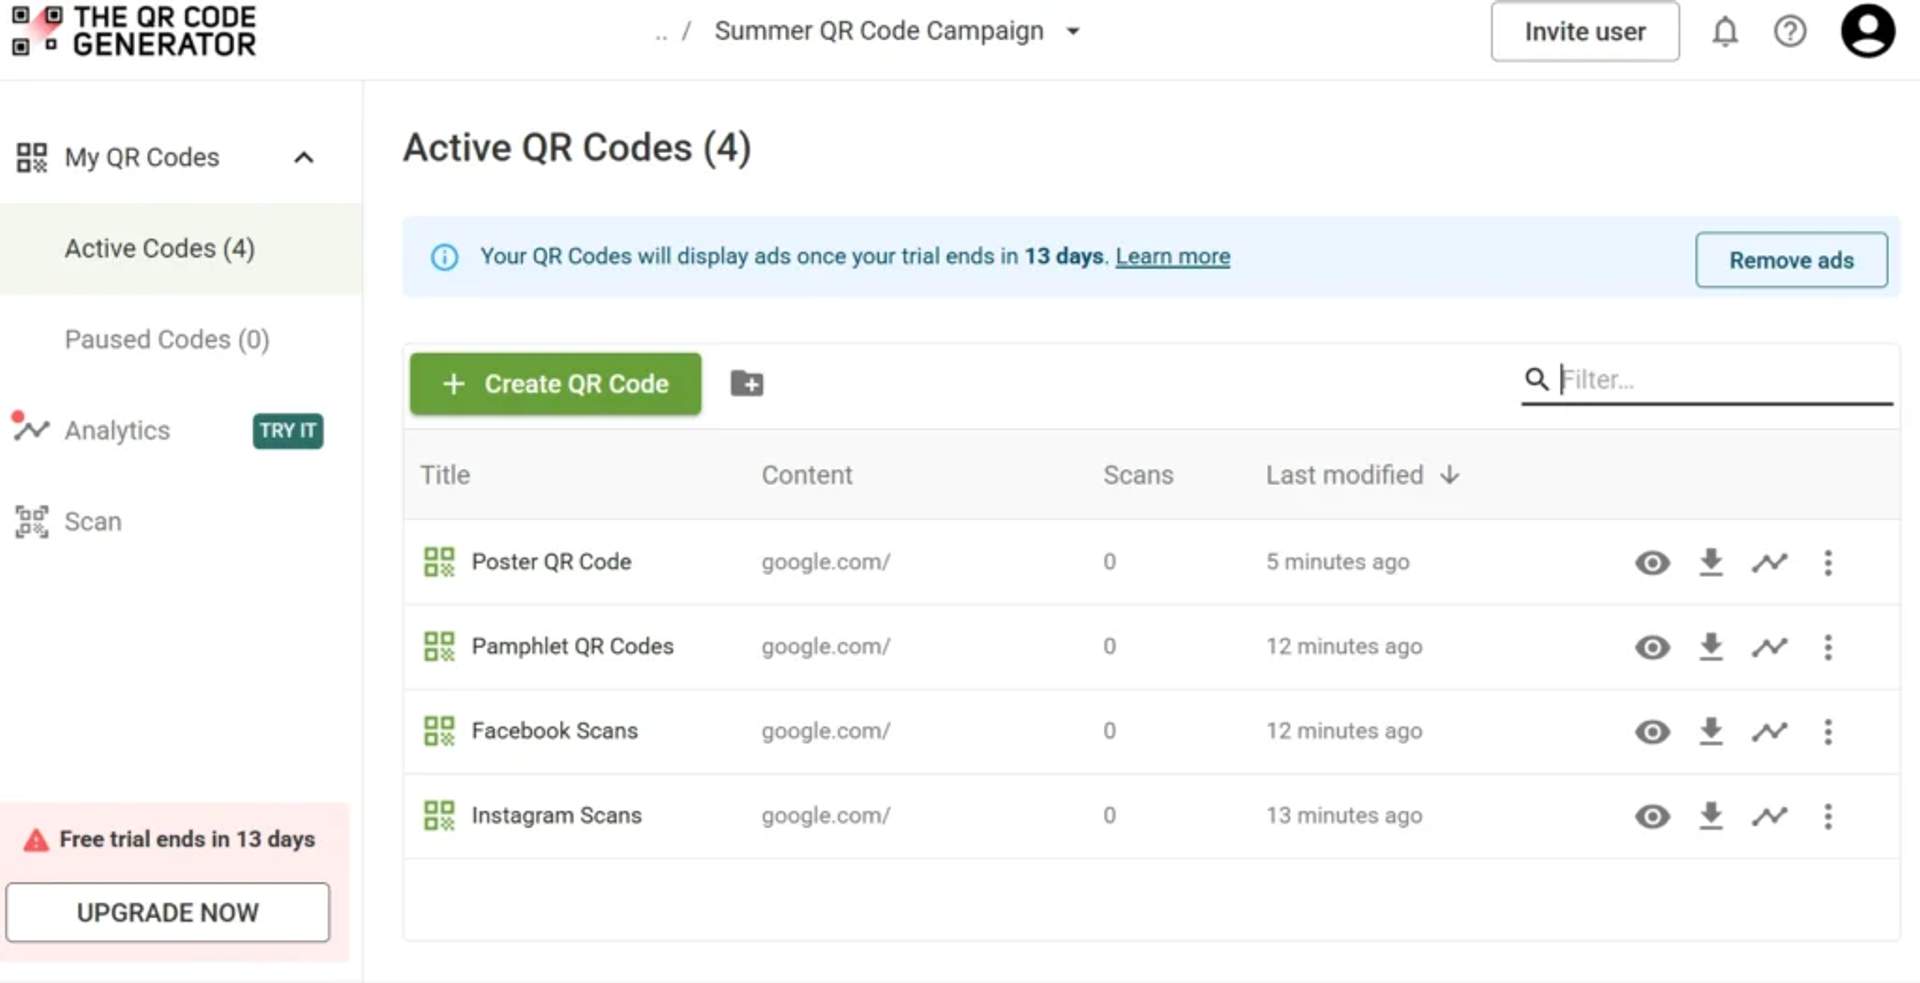
Task: Sort by the Title column header
Action: 445,475
